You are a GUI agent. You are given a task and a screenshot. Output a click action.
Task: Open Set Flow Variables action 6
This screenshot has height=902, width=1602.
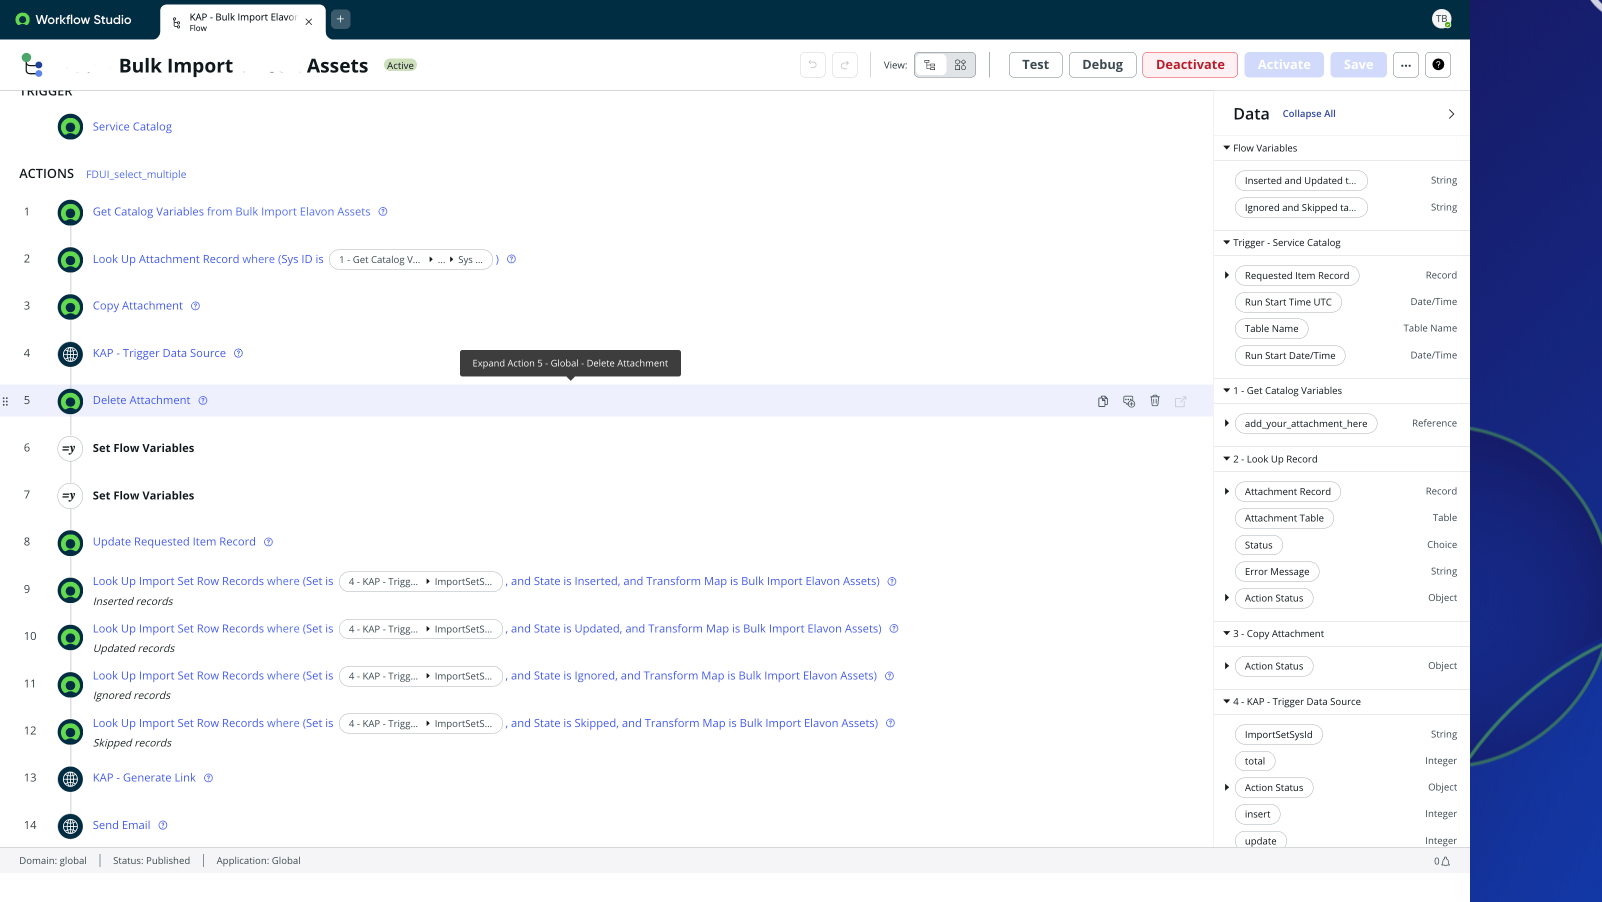143,448
